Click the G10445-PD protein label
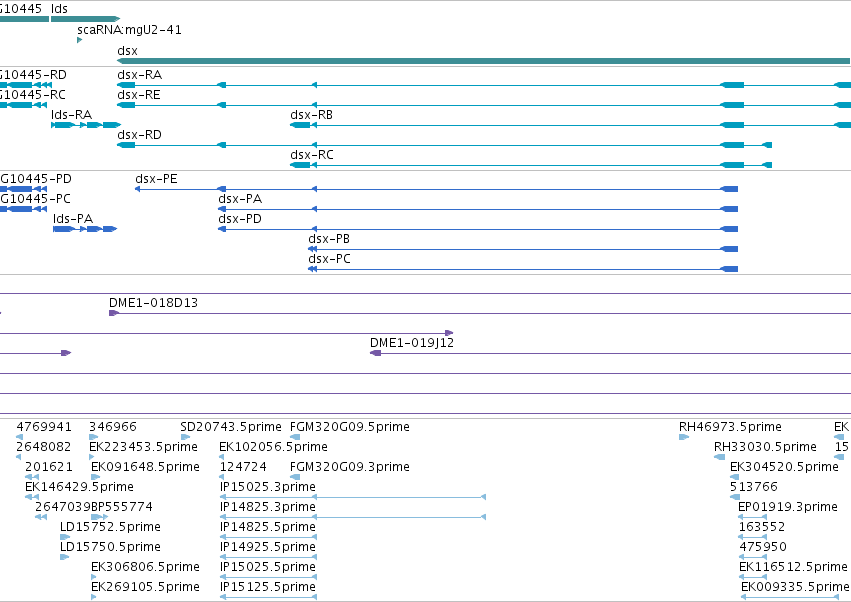Image resolution: width=851 pixels, height=602 pixels. tap(36, 179)
